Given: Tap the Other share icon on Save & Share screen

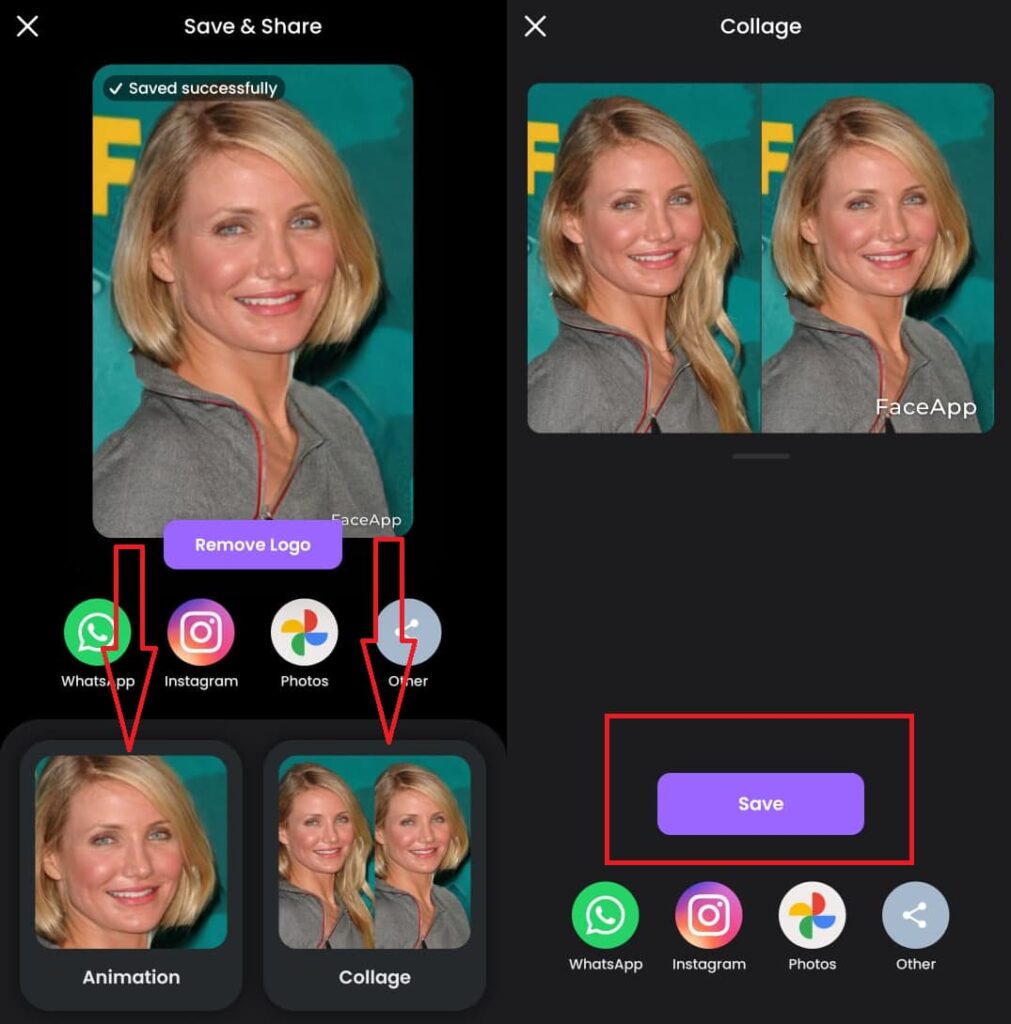Looking at the screenshot, I should coord(408,632).
